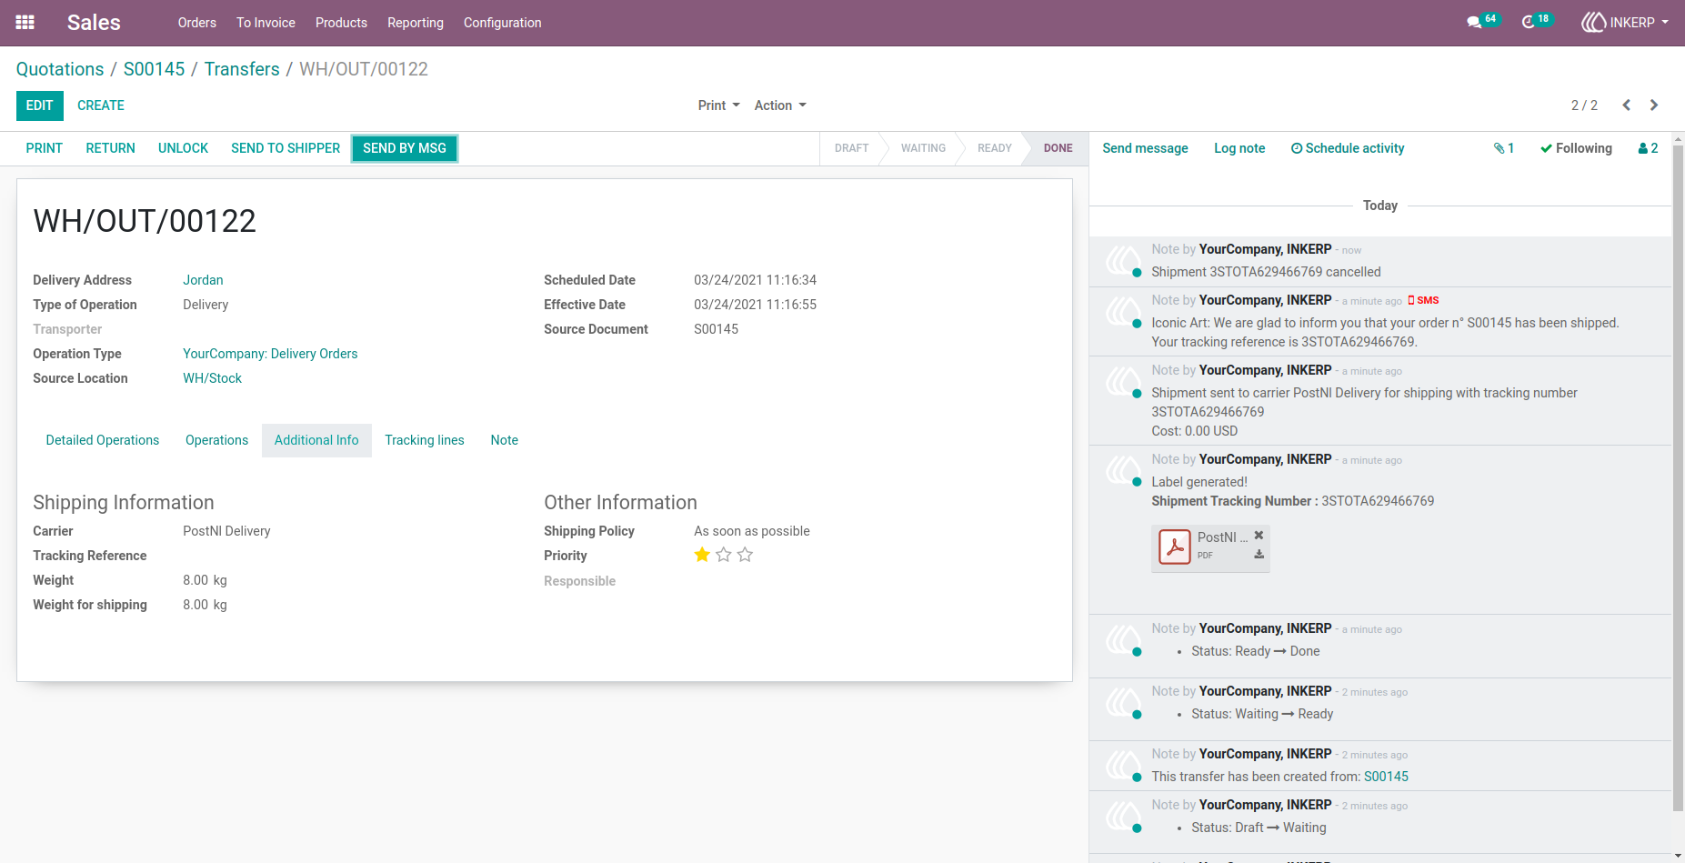1685x863 pixels.
Task: Click Send message in the chatter
Action: [1145, 148]
